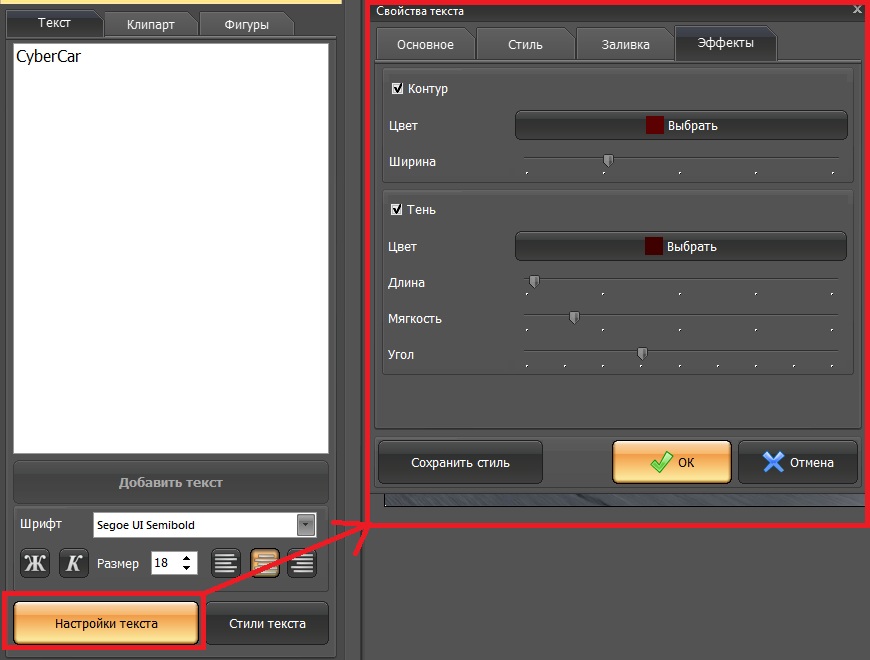Image resolution: width=870 pixels, height=660 pixels.
Task: Click the Длина shadow length slider handle
Action: coord(534,281)
